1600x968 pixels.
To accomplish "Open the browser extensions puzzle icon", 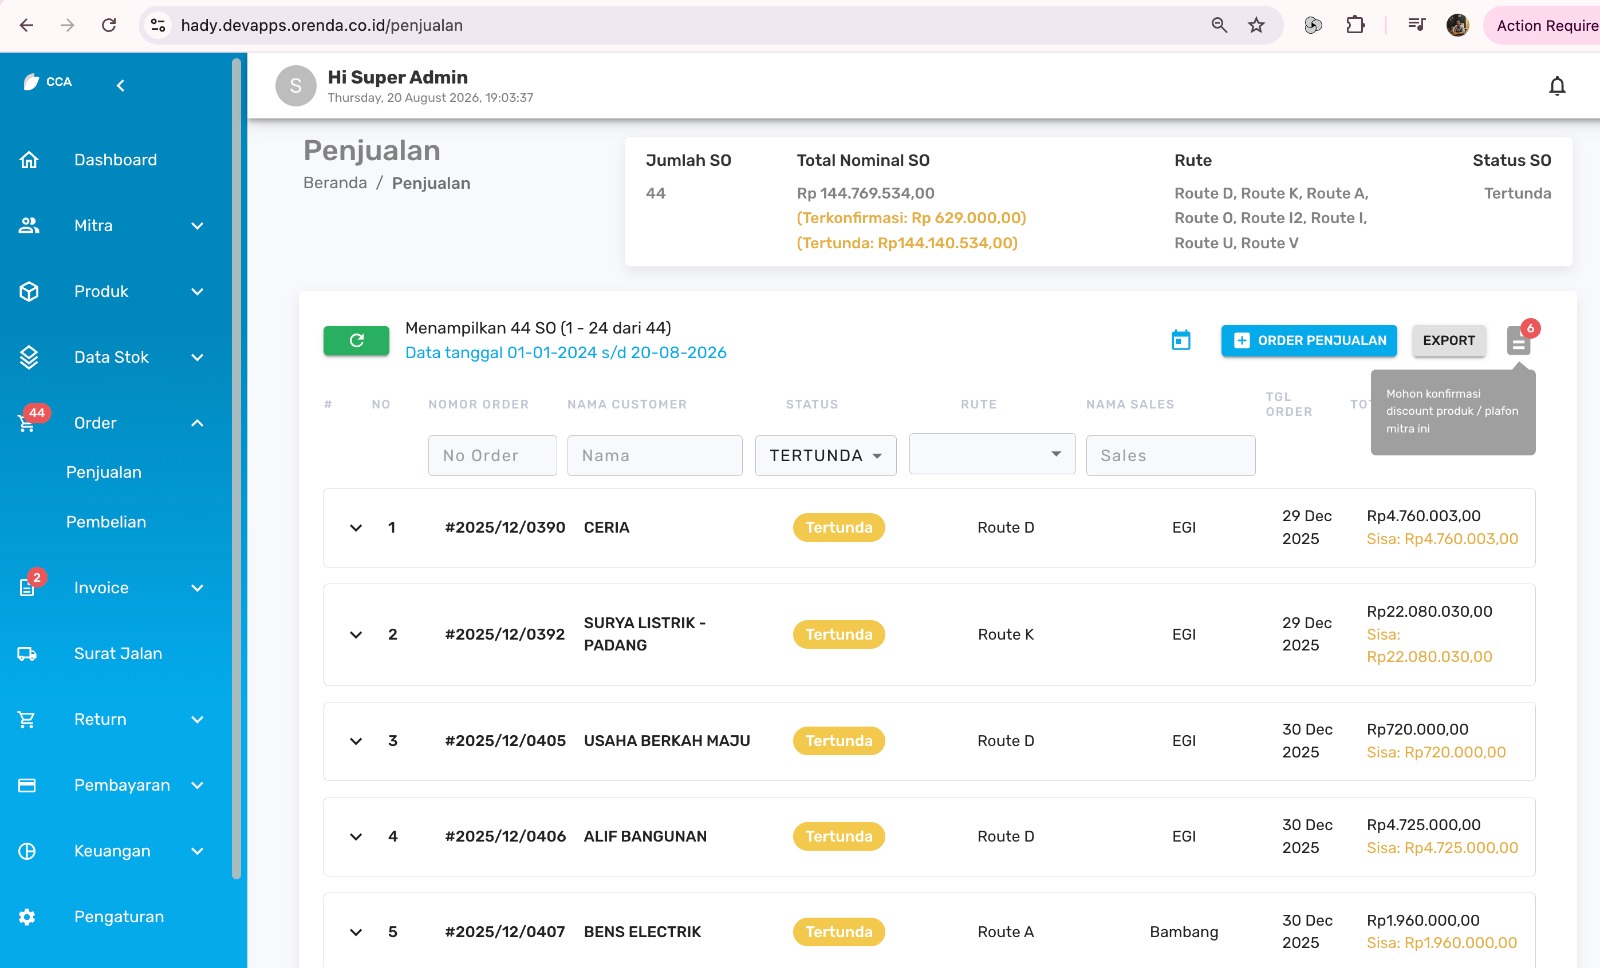I will [1355, 25].
